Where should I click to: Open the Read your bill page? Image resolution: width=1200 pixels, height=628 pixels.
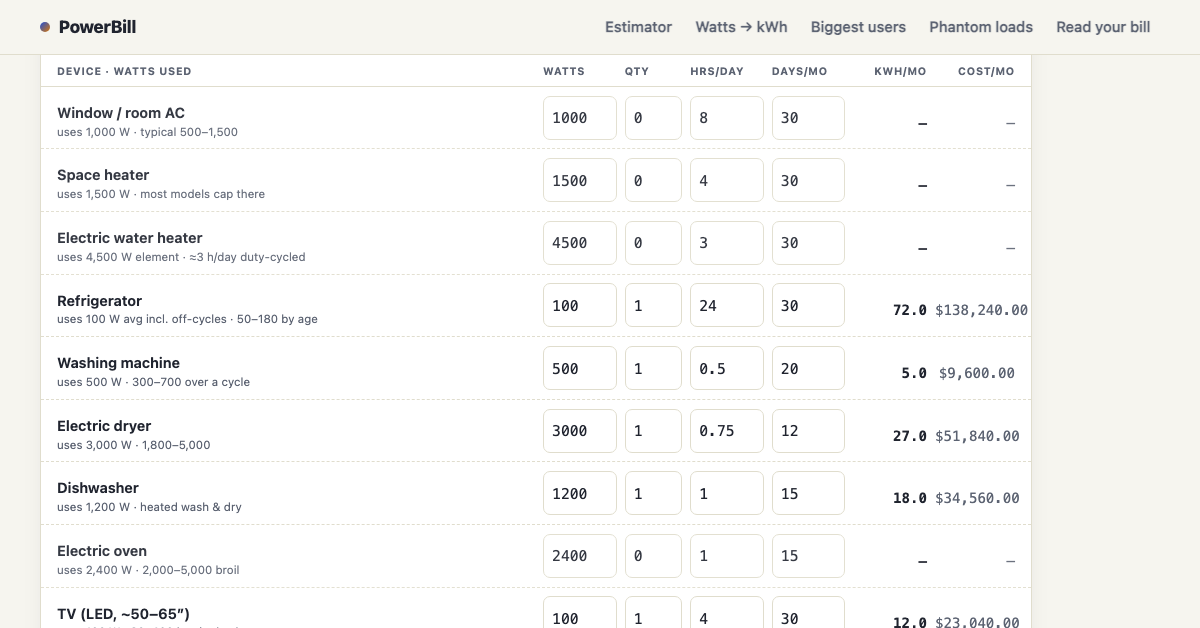1103,27
